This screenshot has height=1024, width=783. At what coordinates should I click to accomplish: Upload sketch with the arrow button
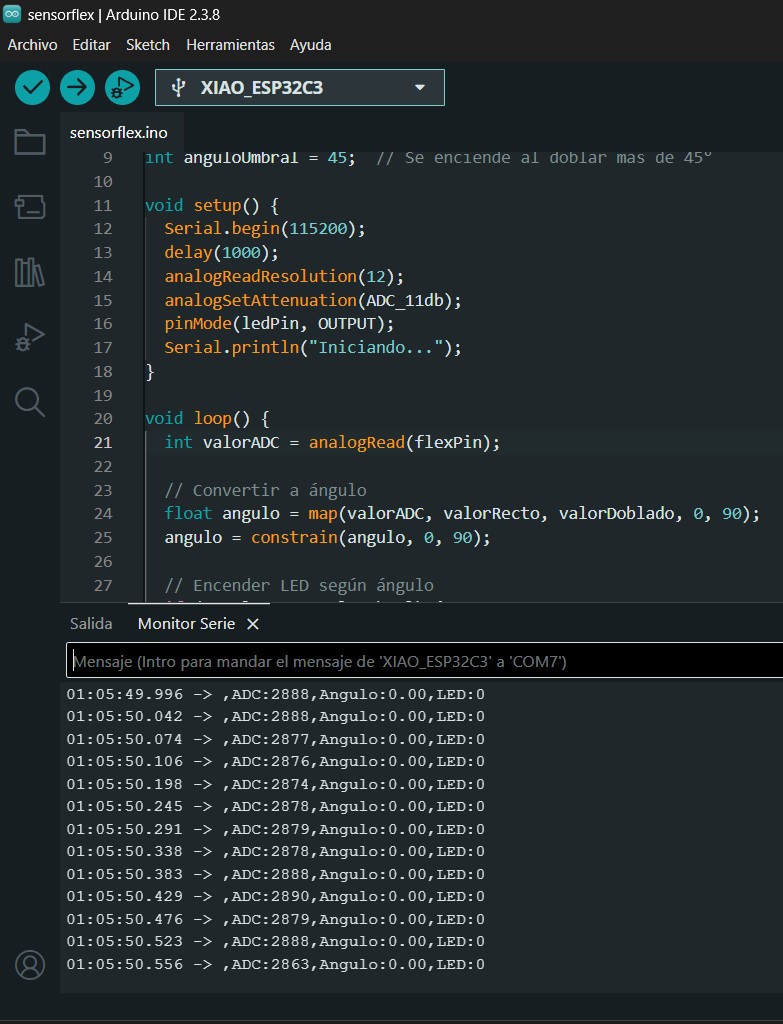(x=77, y=88)
